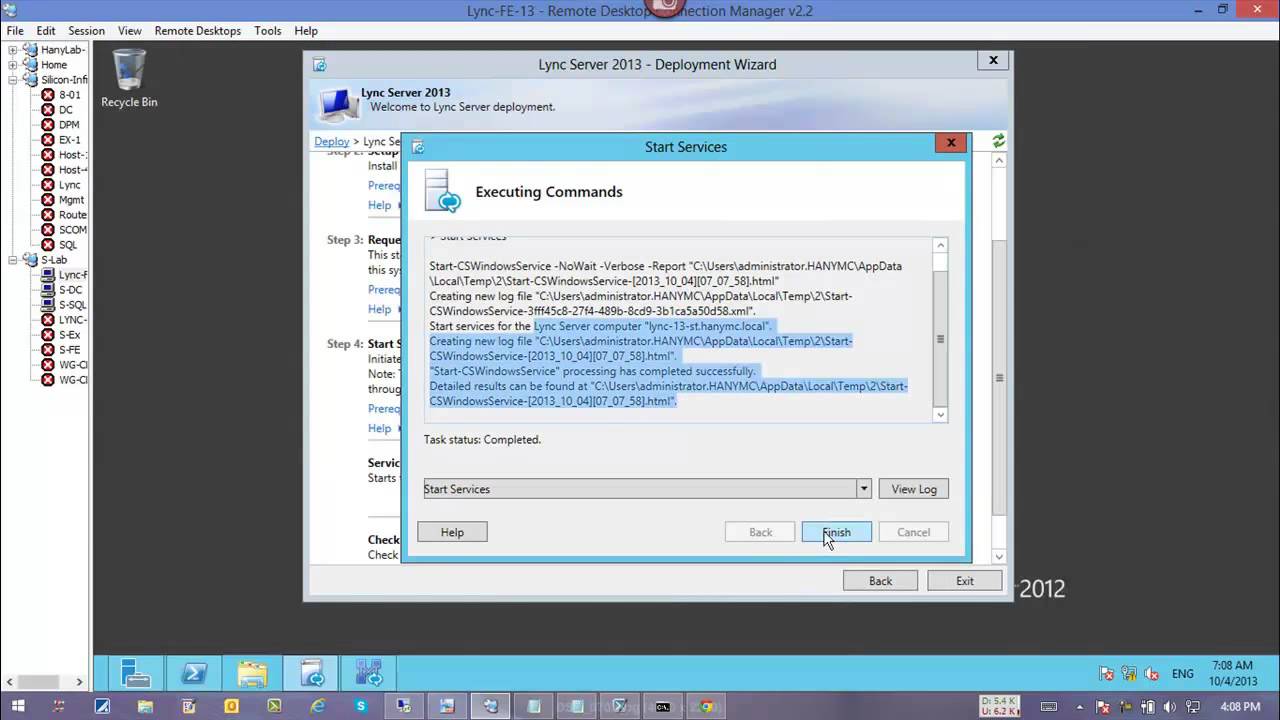The image size is (1280, 720).
Task: Click the "Task status: Completed." text
Action: (x=482, y=440)
